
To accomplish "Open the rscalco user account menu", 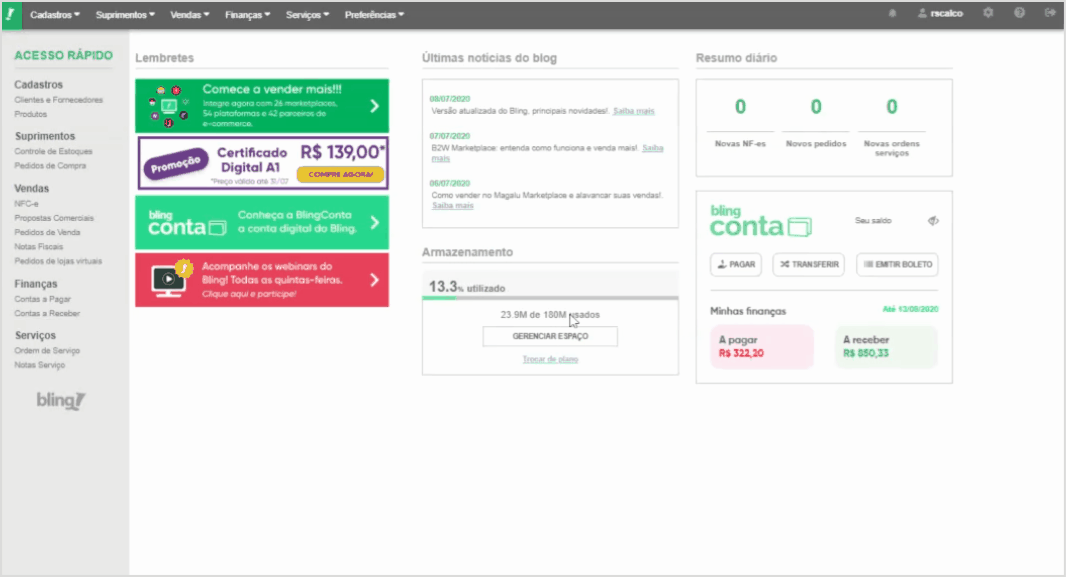I will 940,14.
